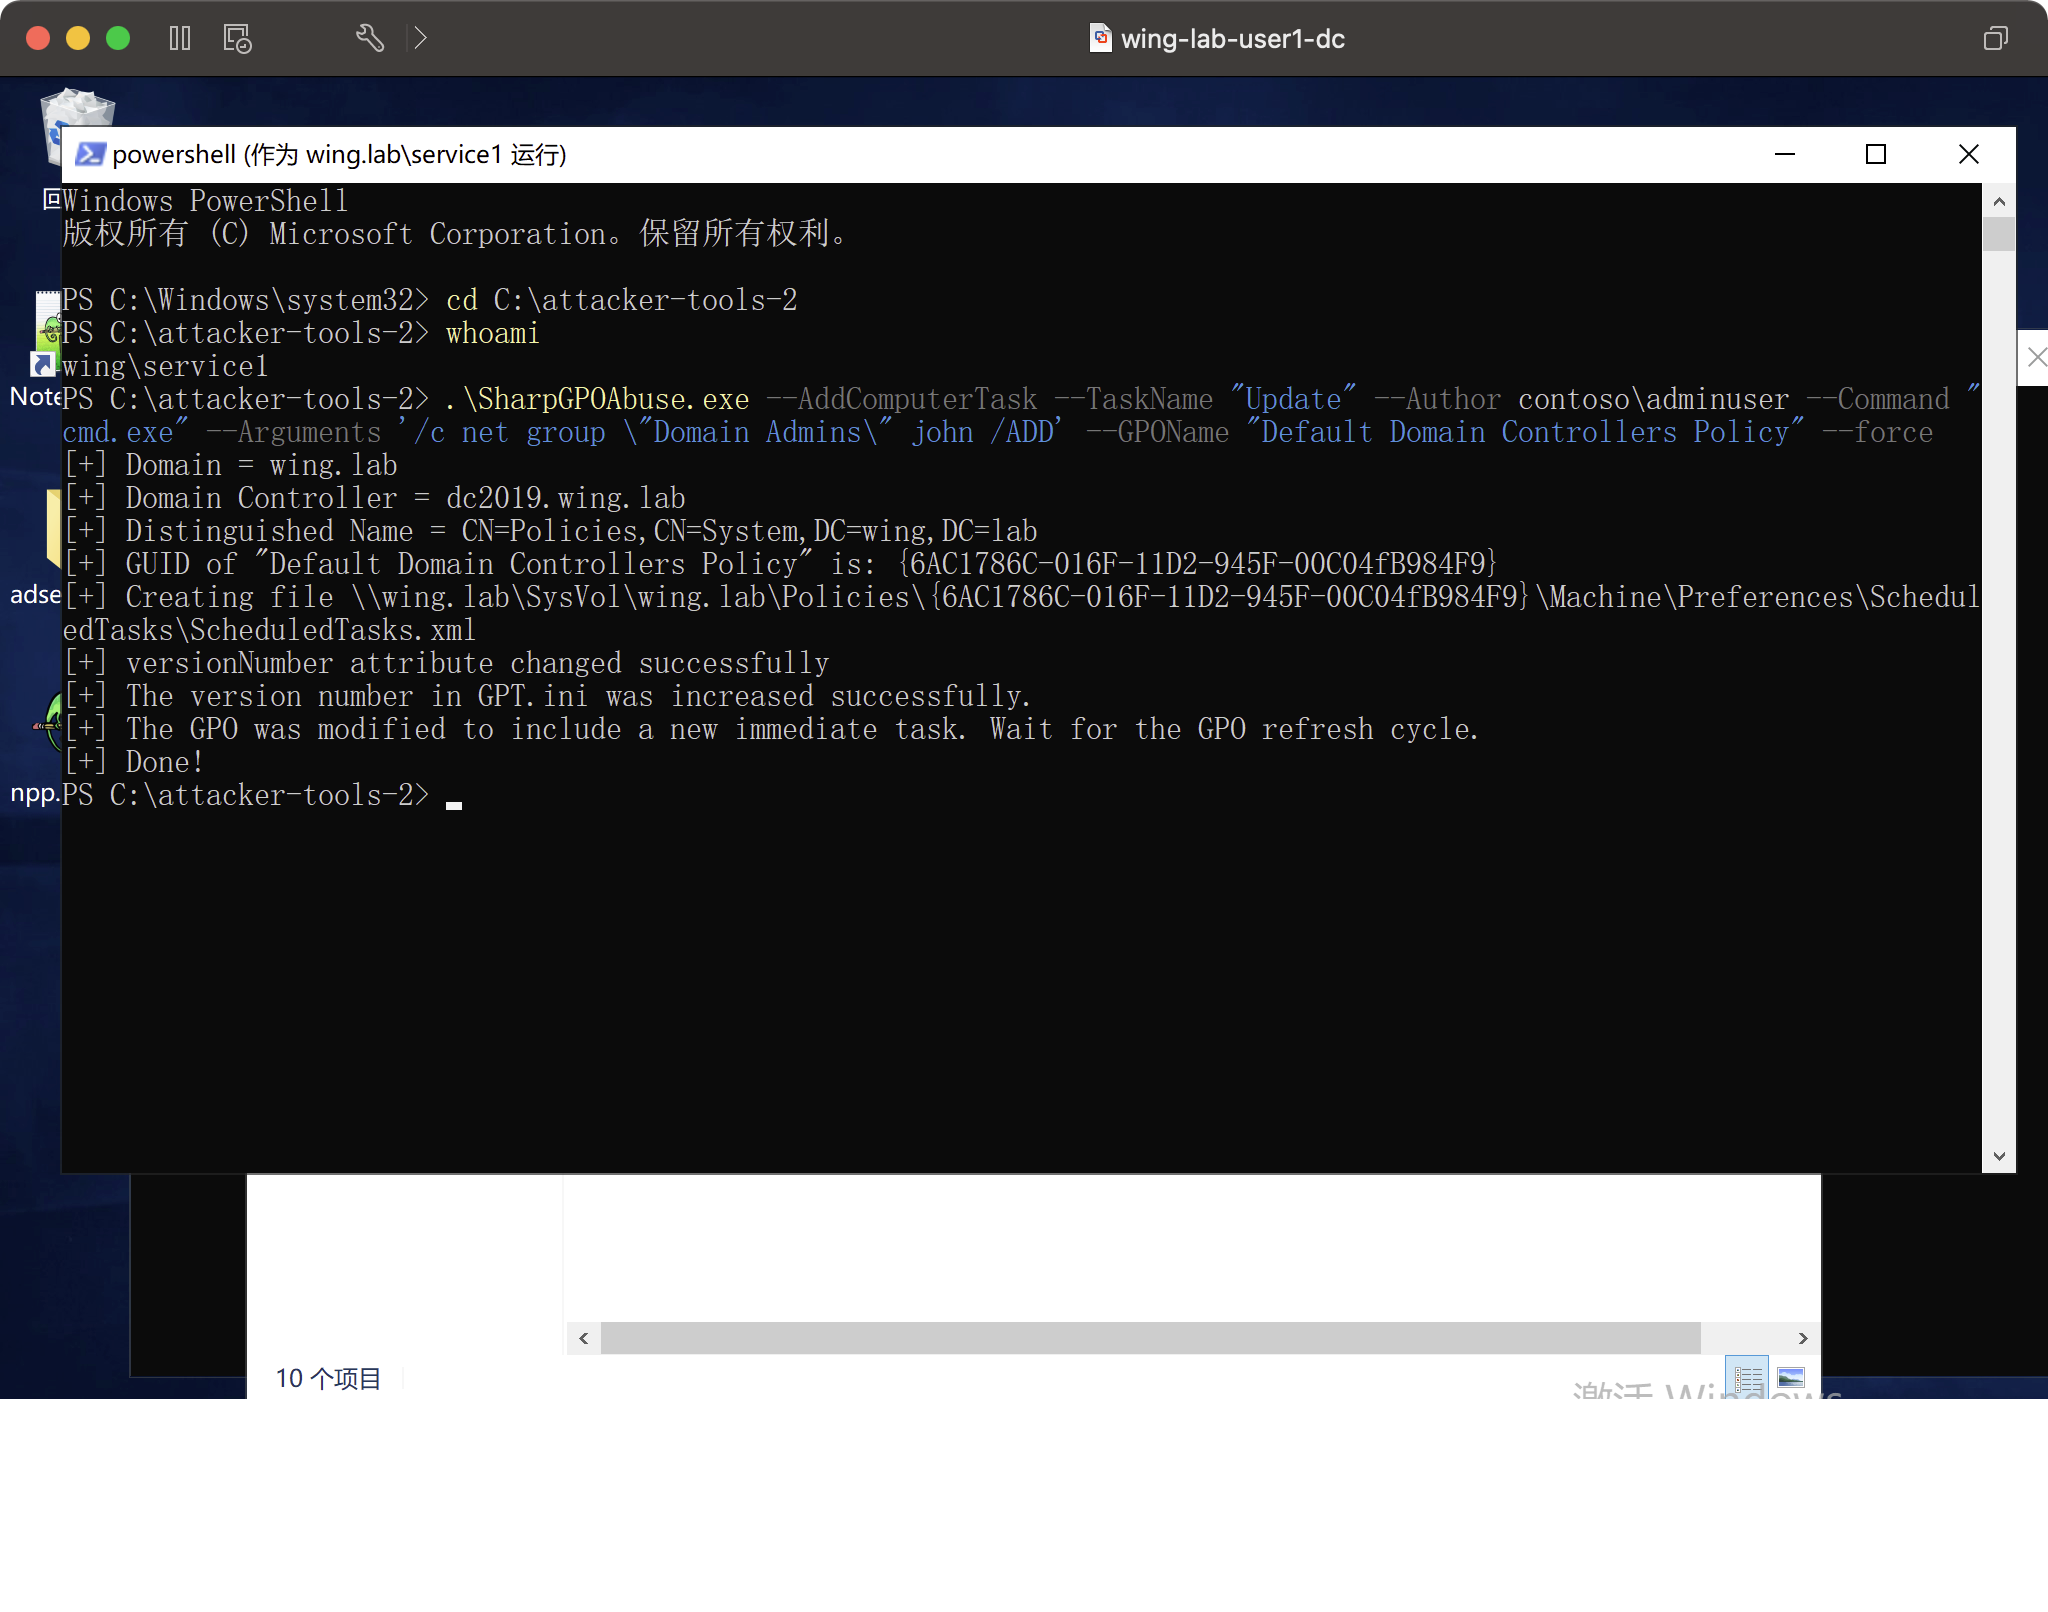Click the last PowerShell prompt line

[262, 795]
